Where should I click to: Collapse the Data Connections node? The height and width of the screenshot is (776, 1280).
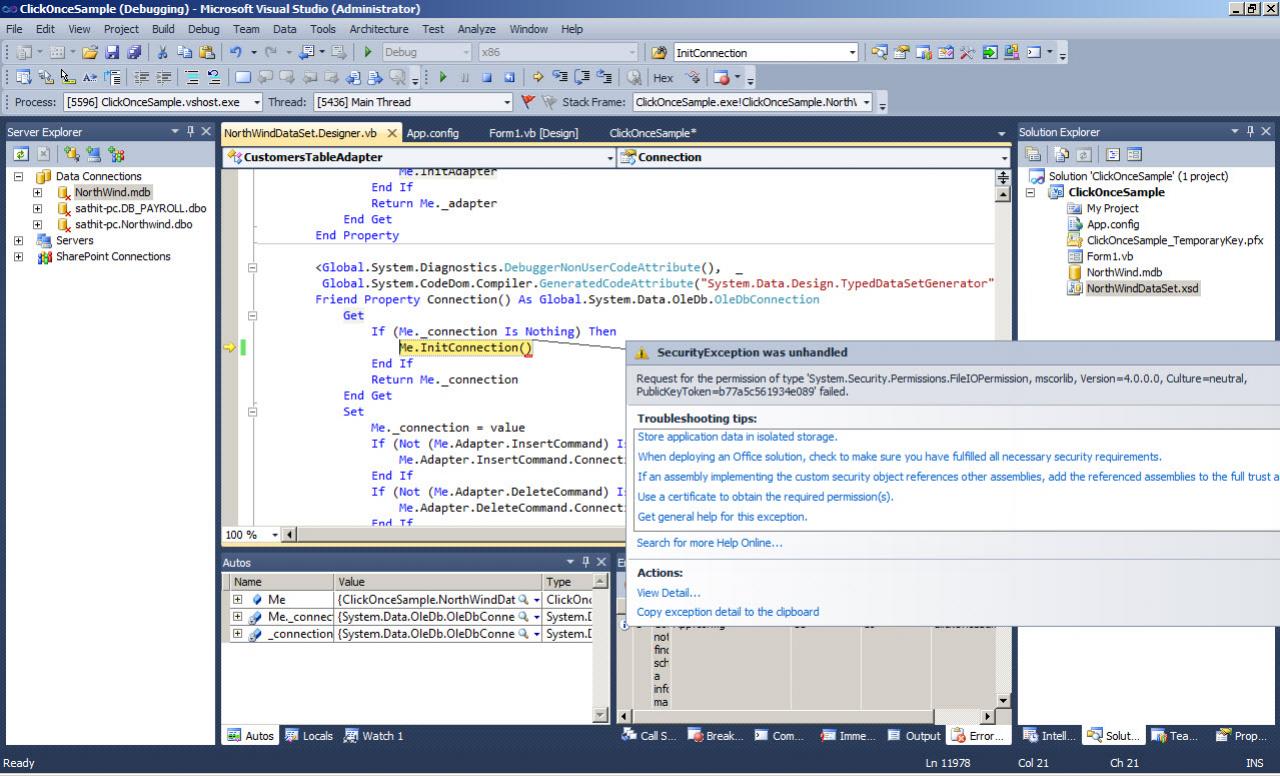(18, 176)
